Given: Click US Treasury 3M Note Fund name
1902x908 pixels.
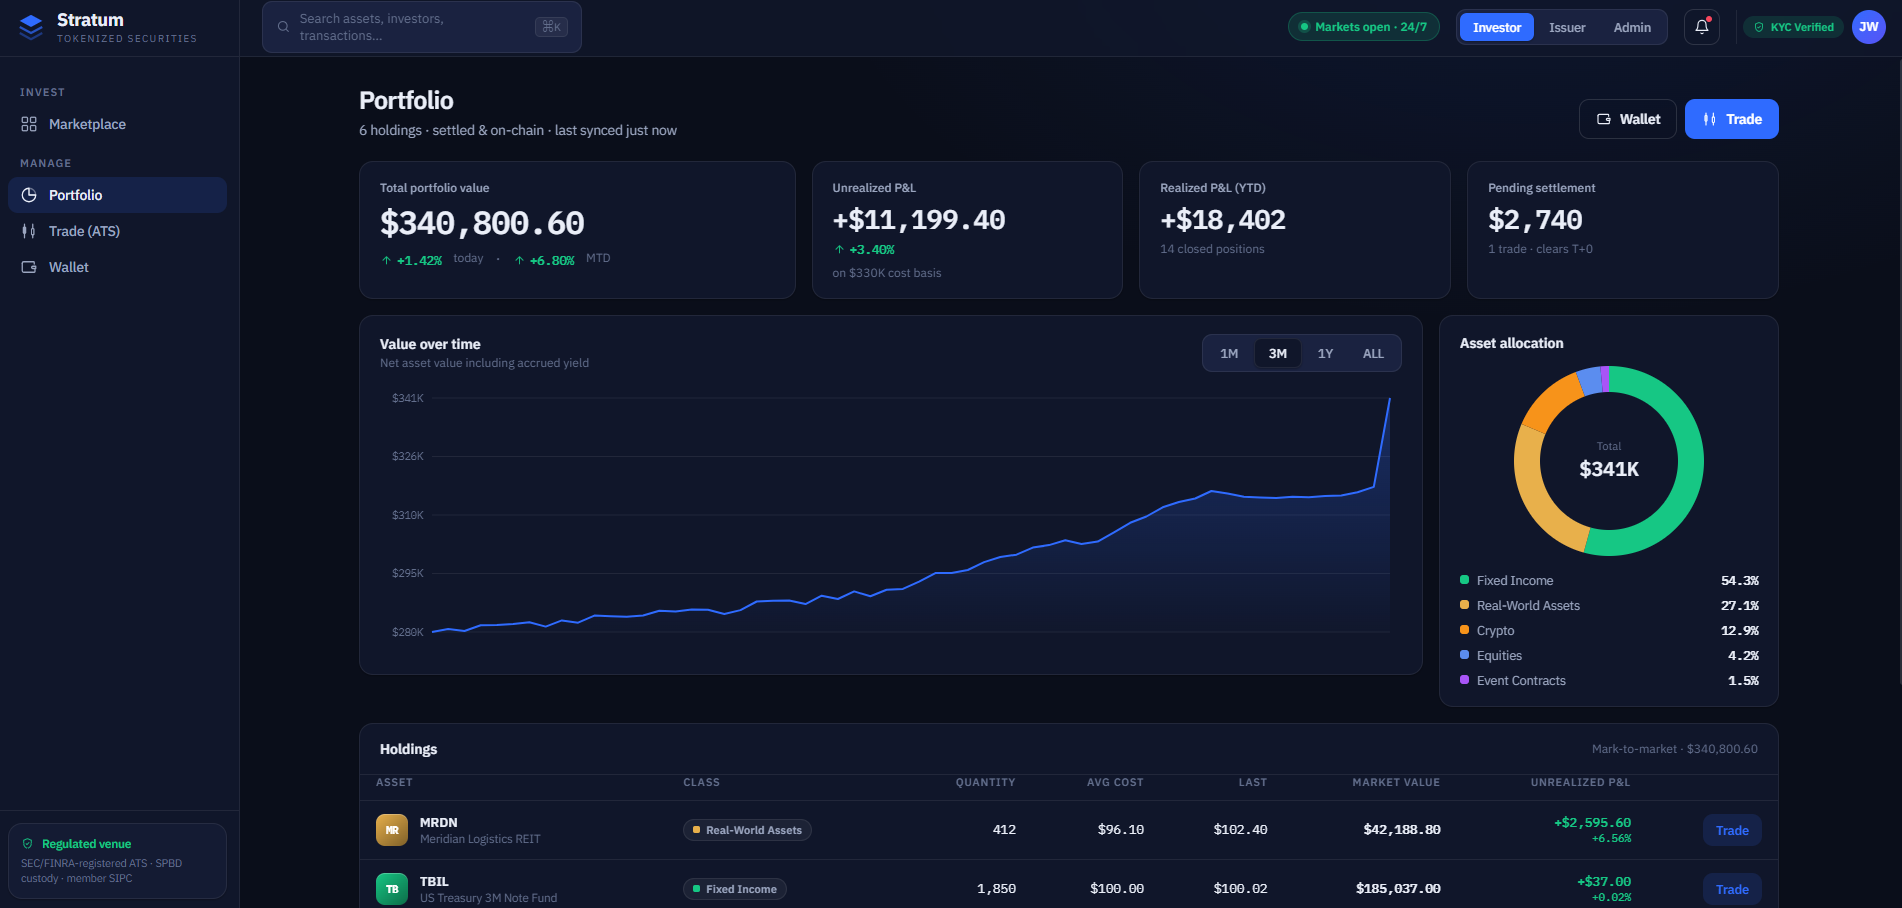Looking at the screenshot, I should [x=489, y=898].
